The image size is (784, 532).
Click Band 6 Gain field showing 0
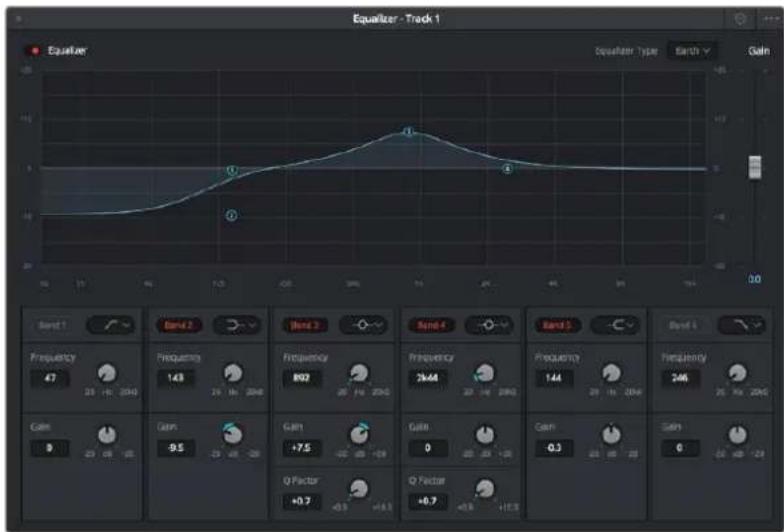(x=680, y=448)
